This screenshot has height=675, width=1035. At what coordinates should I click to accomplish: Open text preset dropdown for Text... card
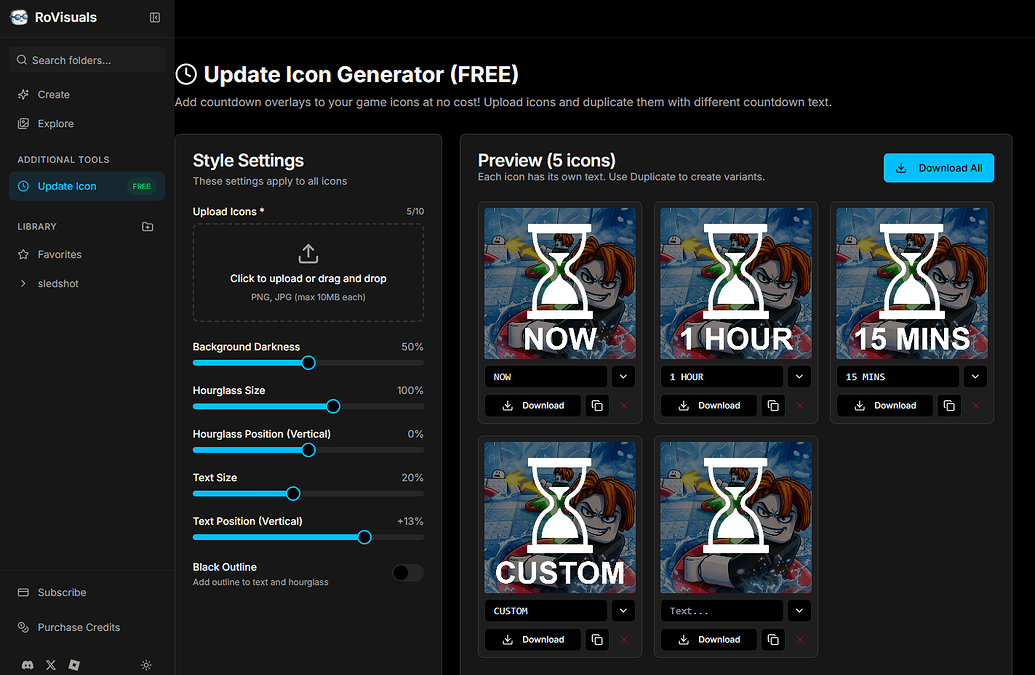pyautogui.click(x=799, y=610)
